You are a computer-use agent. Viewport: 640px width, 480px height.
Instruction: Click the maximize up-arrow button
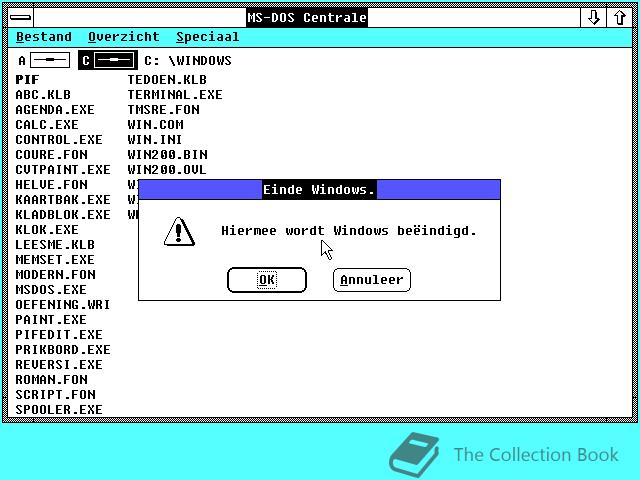pos(620,18)
